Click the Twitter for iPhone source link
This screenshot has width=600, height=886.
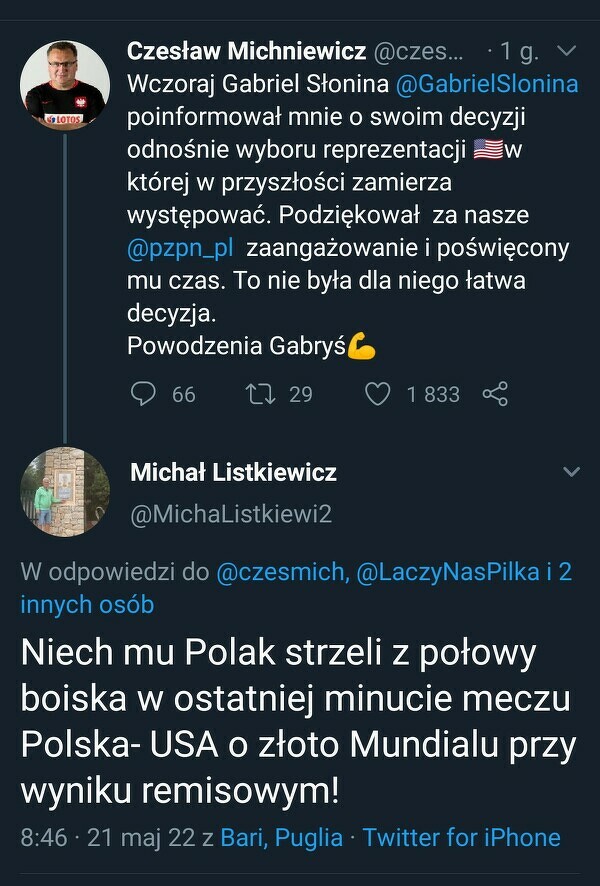point(461,837)
